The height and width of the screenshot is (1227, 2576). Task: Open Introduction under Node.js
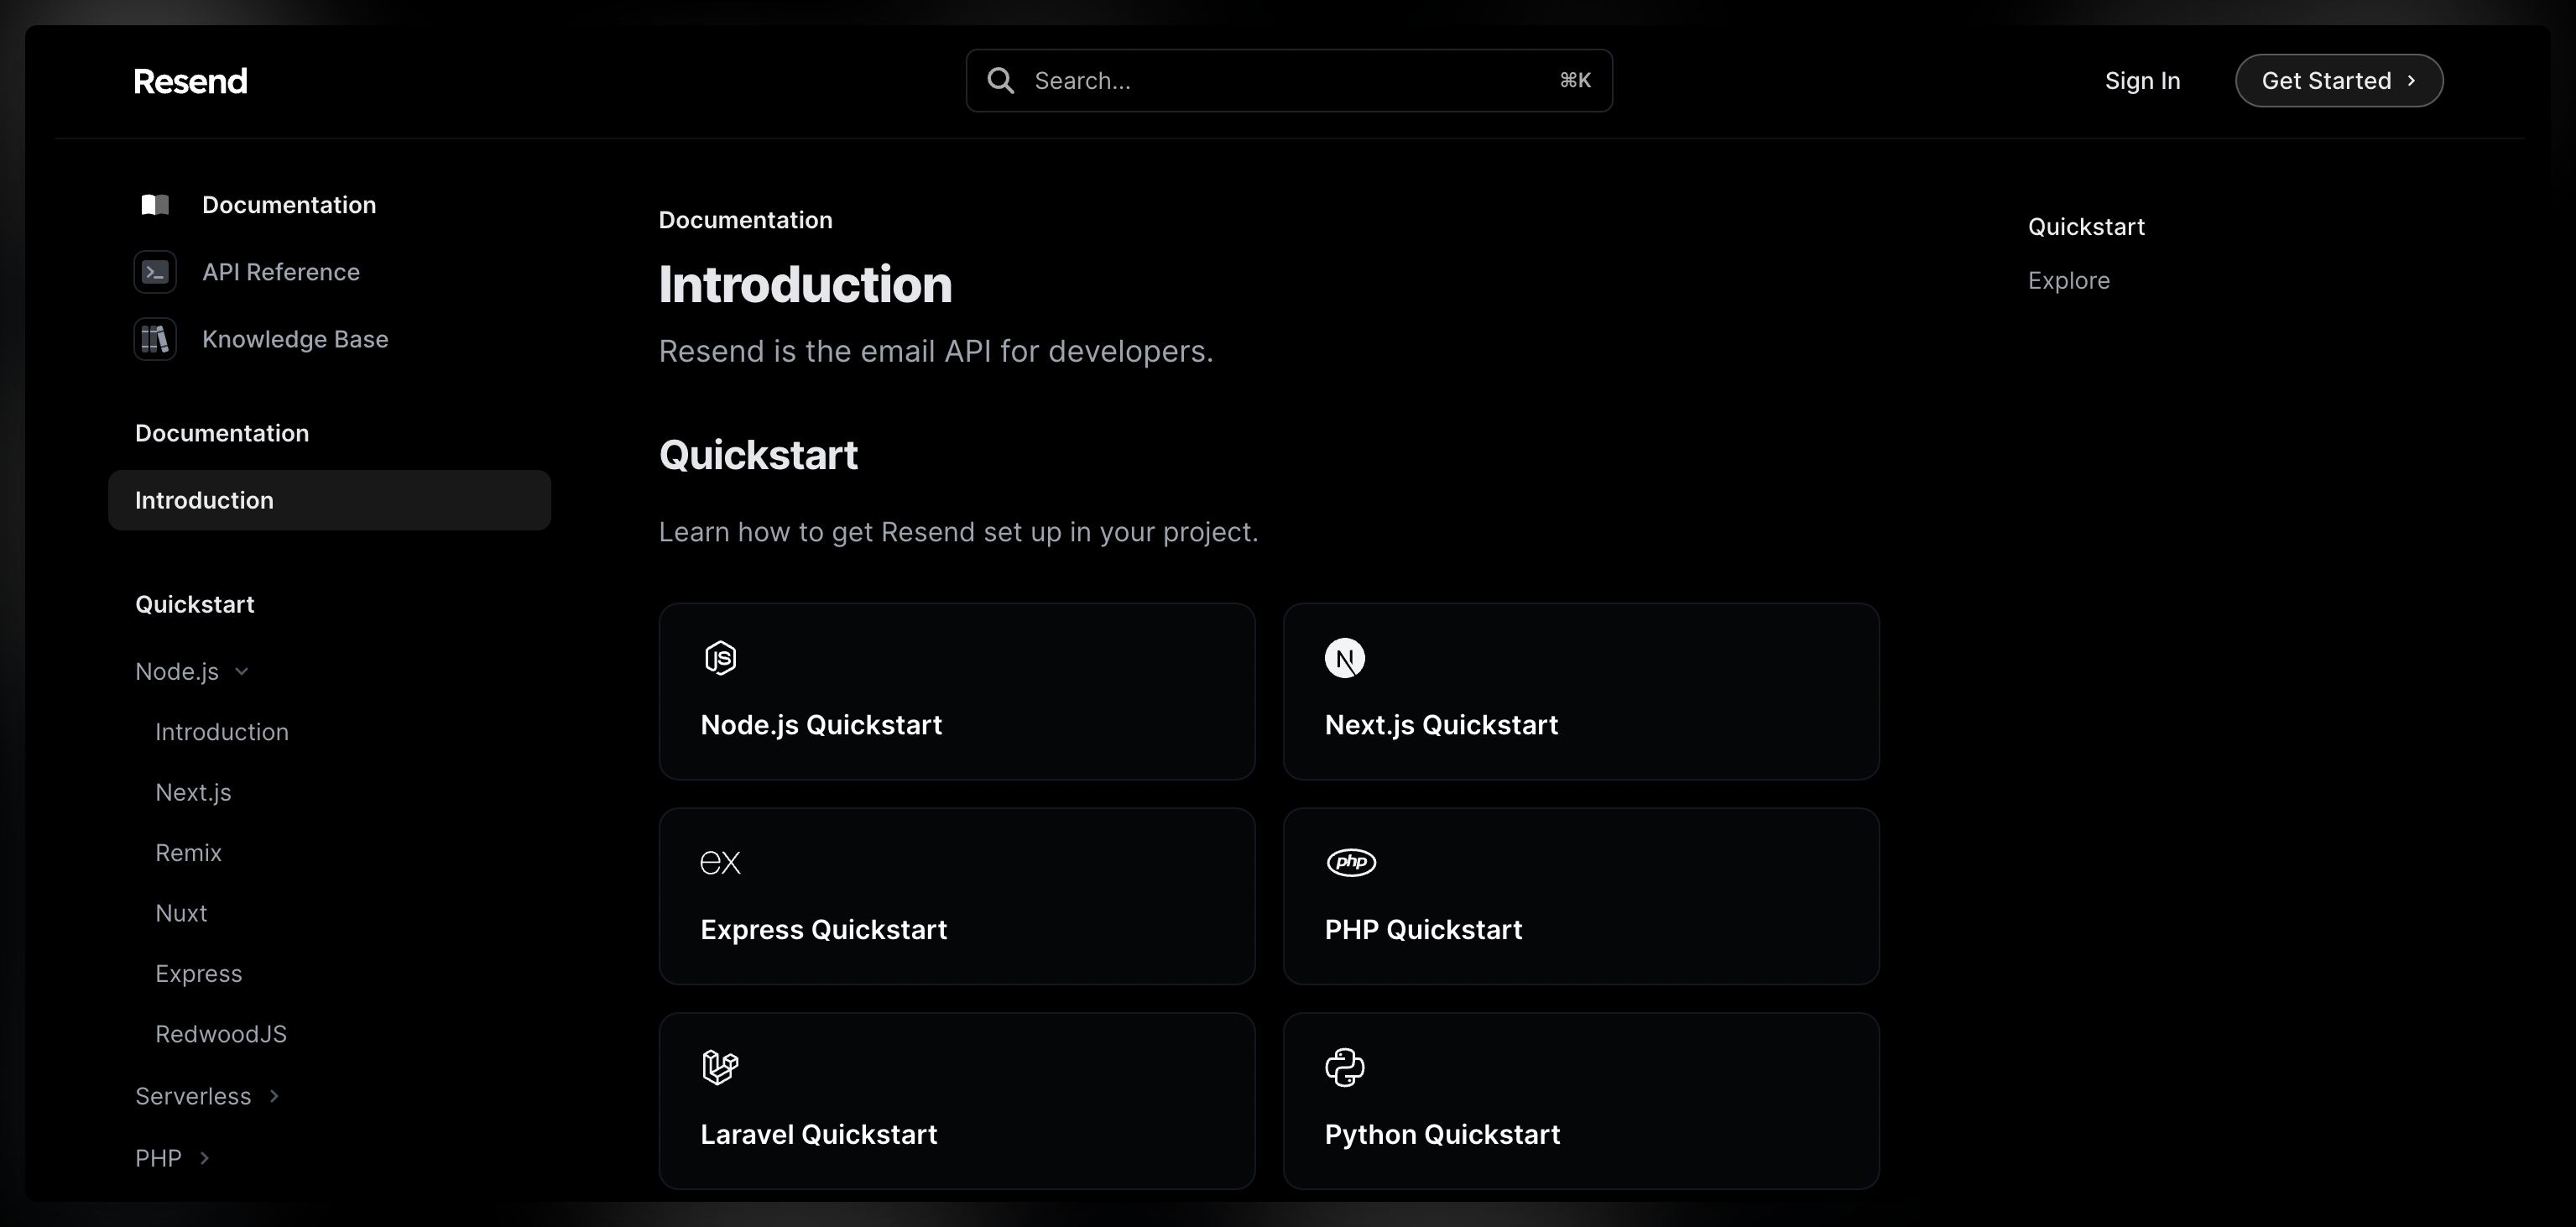pos(222,732)
